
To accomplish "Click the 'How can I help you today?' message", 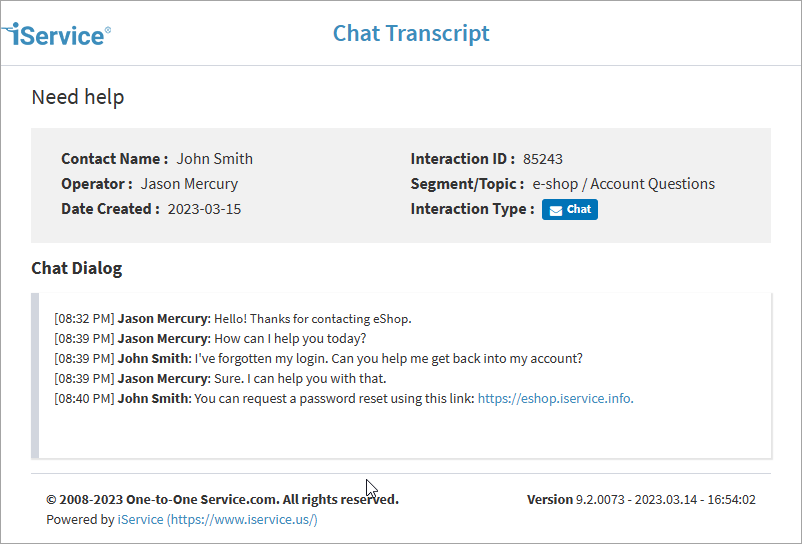I will click(x=290, y=339).
